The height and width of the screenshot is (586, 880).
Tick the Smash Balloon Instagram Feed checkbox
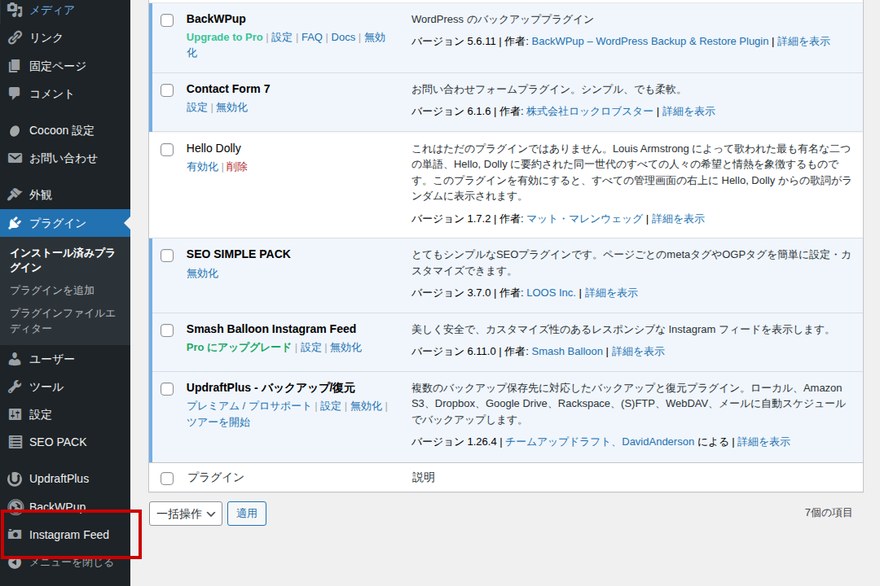click(x=167, y=330)
